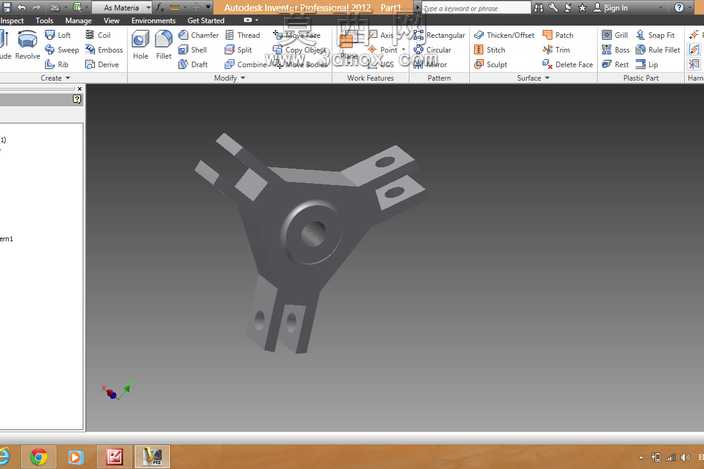This screenshot has height=469, width=704.
Task: Select the Shell tool
Action: click(x=193, y=50)
